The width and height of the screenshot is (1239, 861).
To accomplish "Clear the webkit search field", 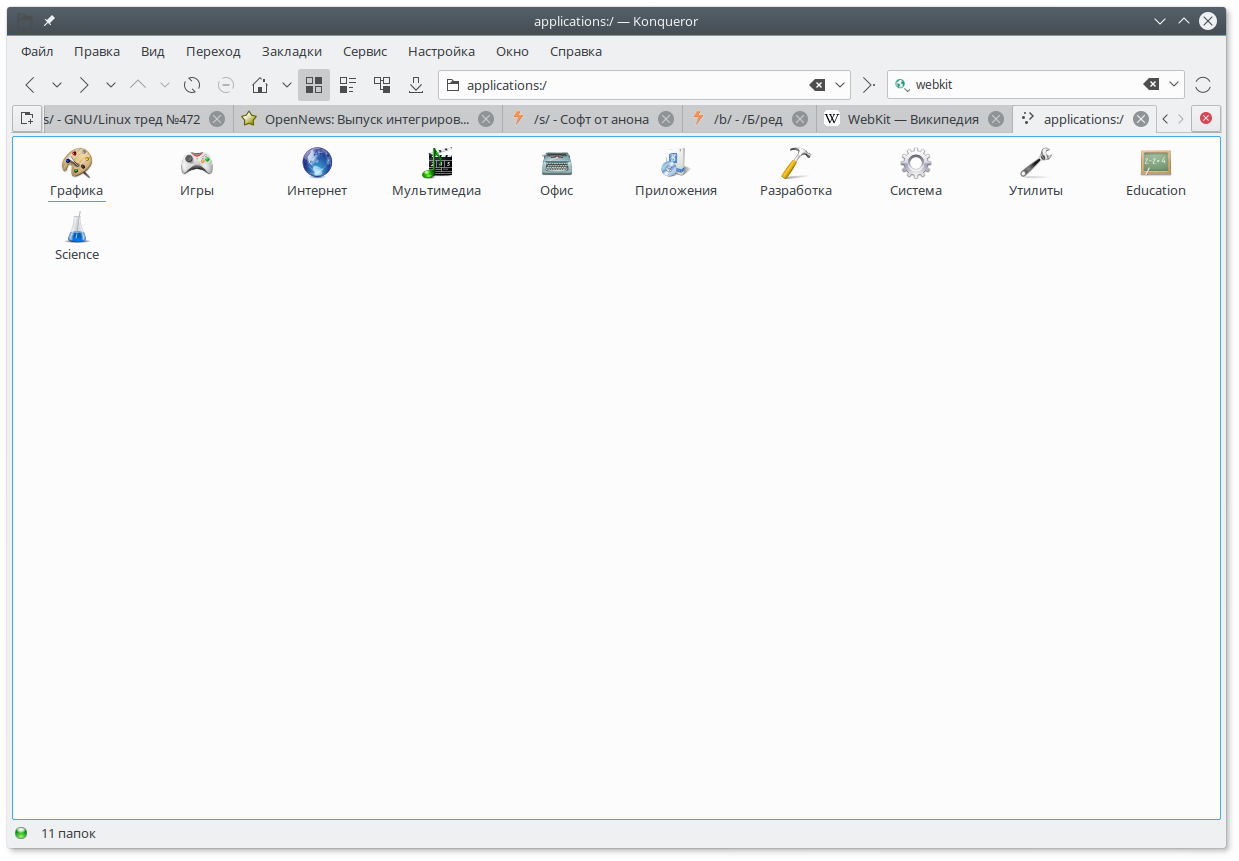I will [1152, 85].
